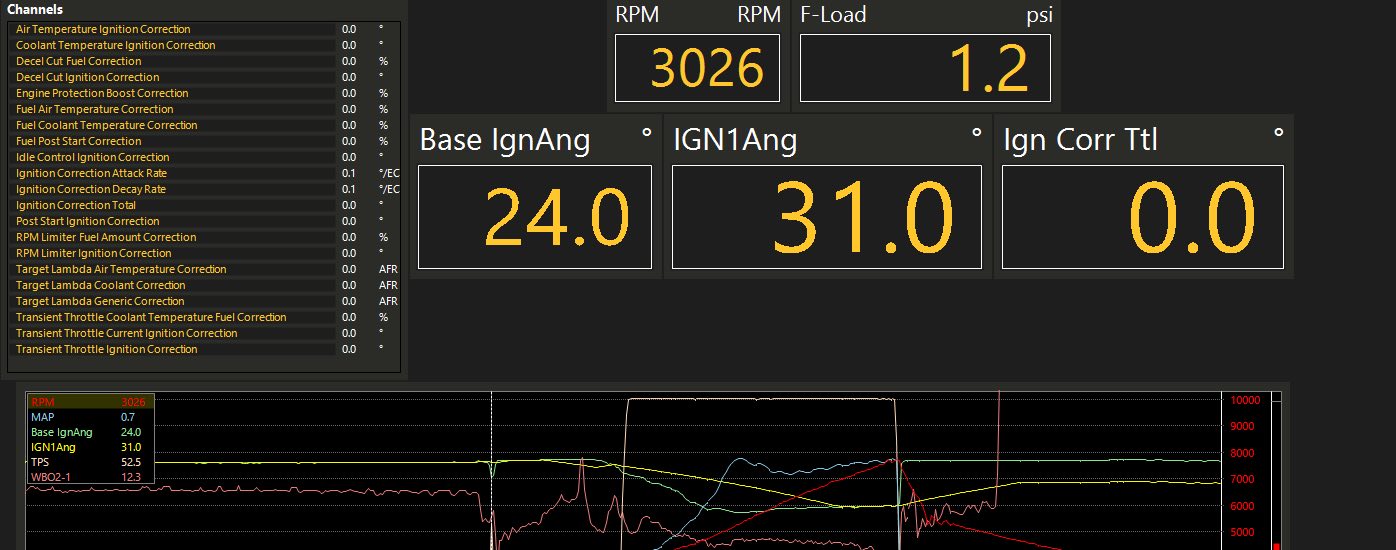The image size is (1396, 550).
Task: Select Transient Throttle Ignition Correction row
Action: tap(204, 349)
